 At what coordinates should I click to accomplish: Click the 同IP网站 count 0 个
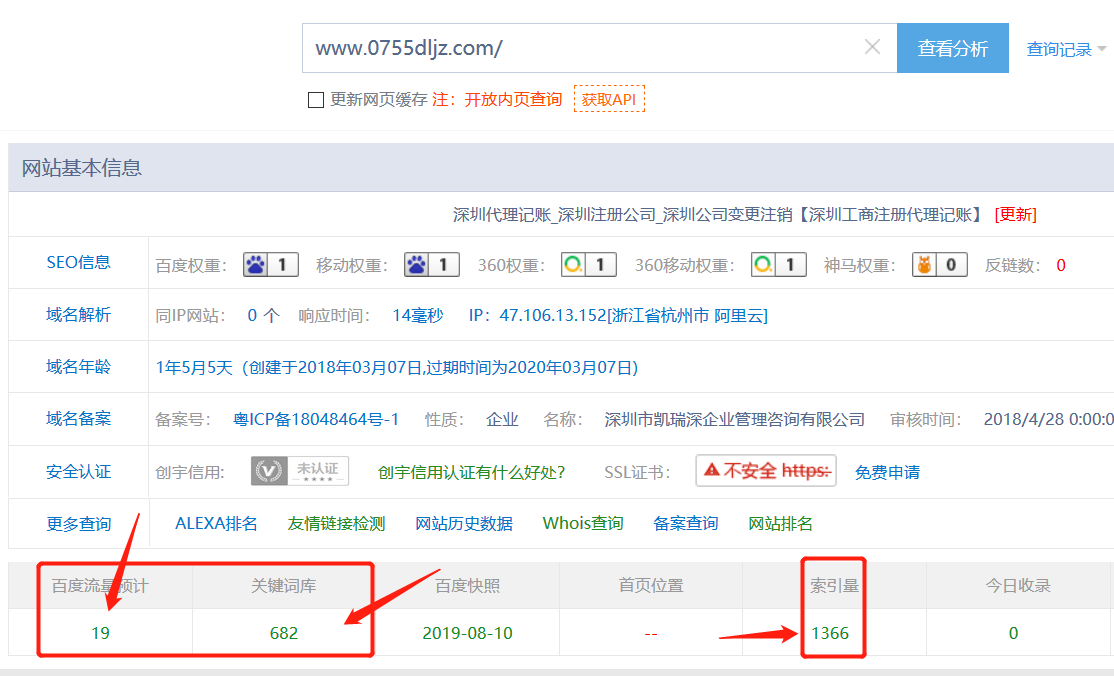pos(264,316)
